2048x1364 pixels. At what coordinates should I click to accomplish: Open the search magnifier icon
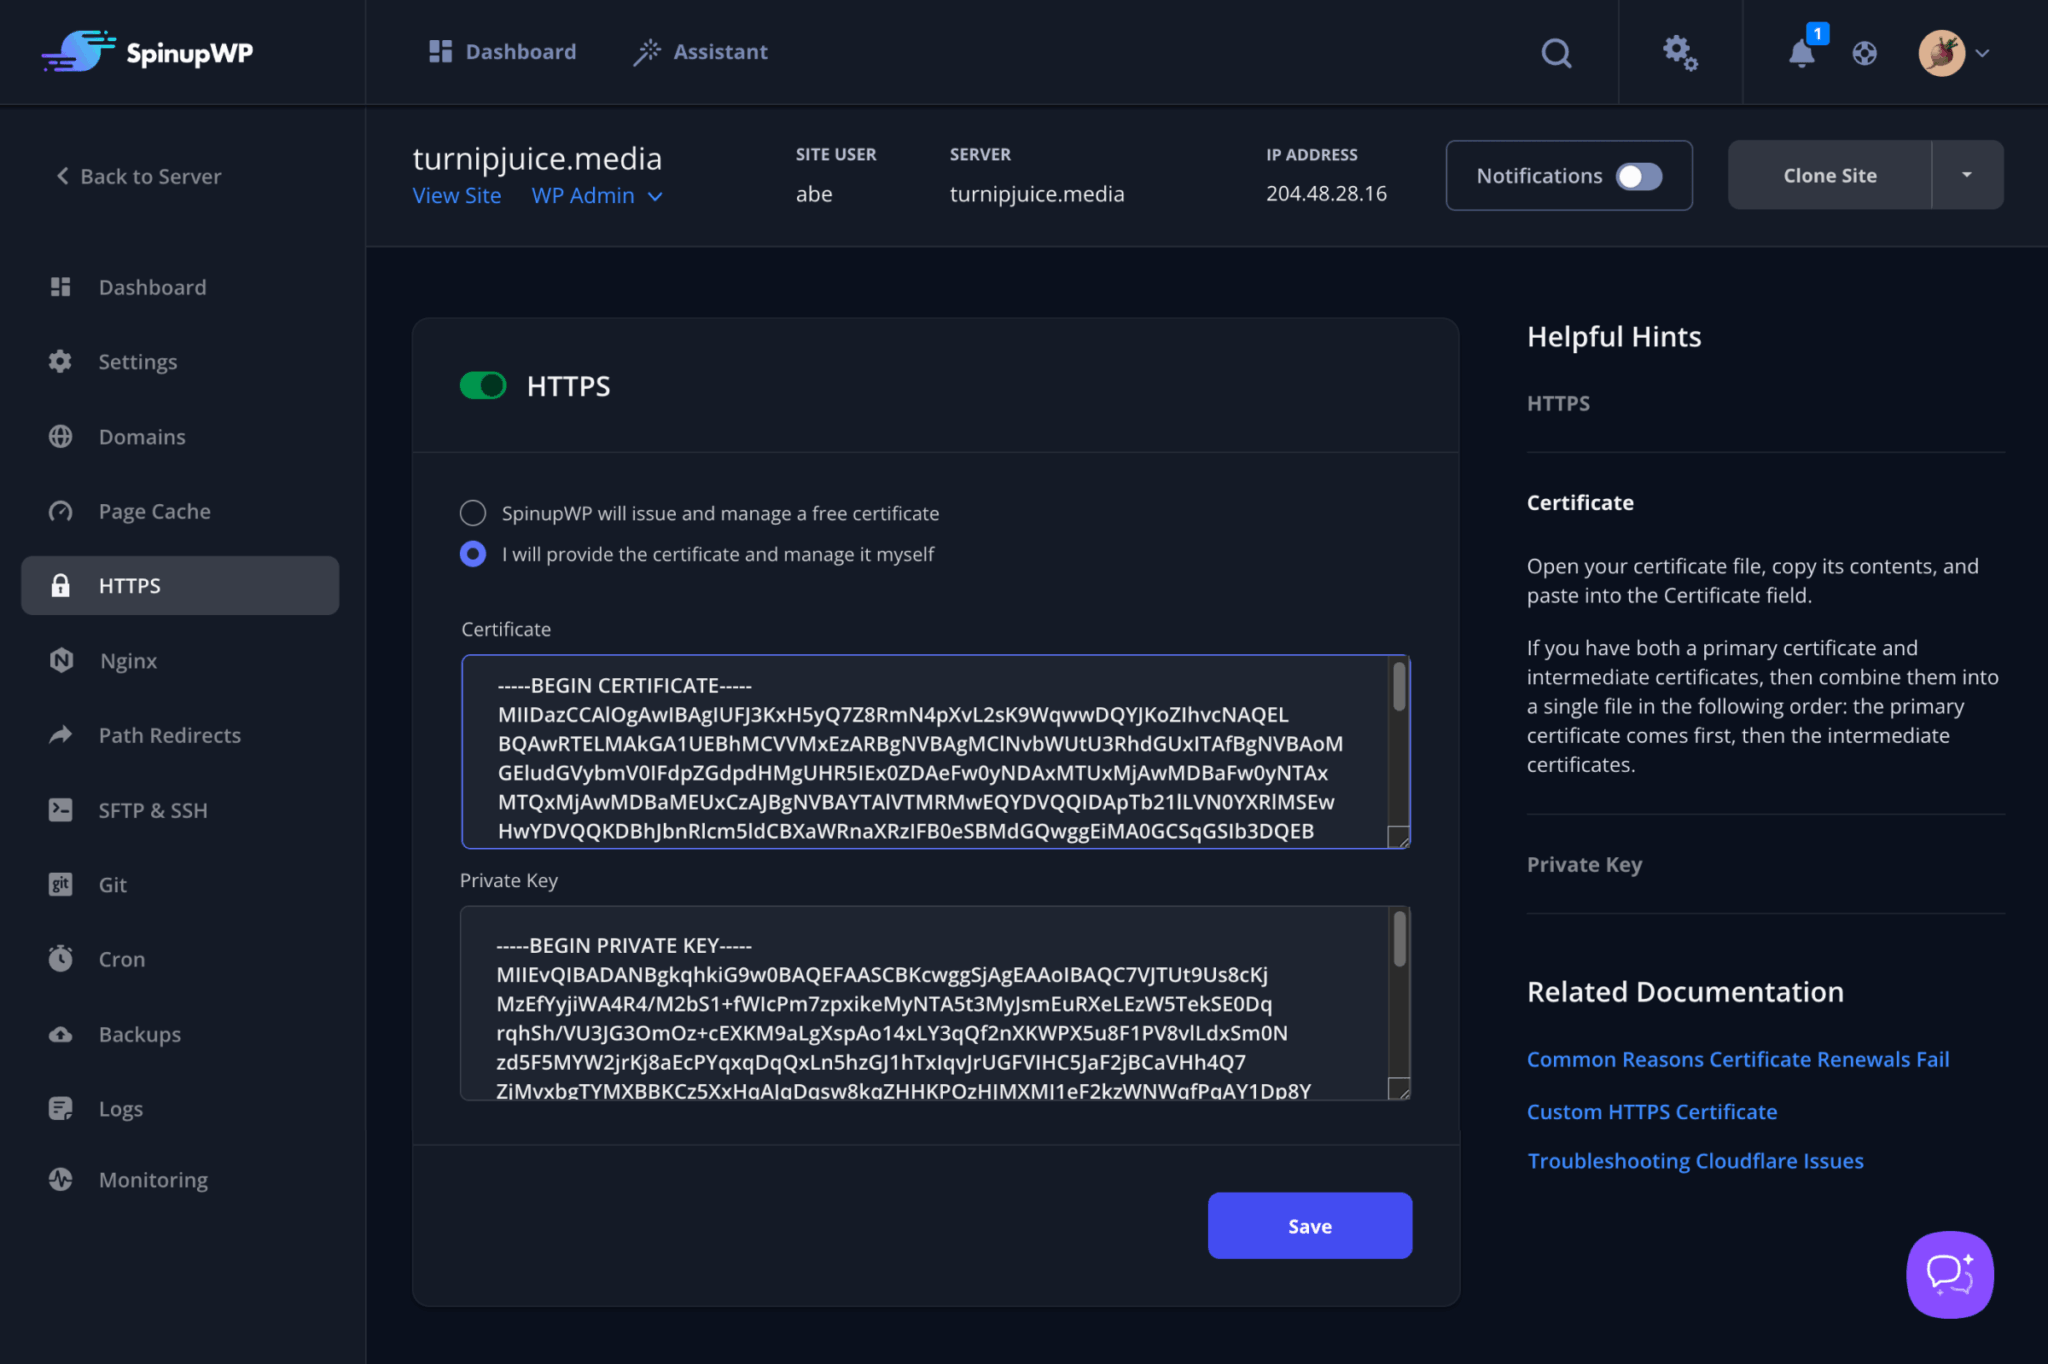coord(1556,53)
